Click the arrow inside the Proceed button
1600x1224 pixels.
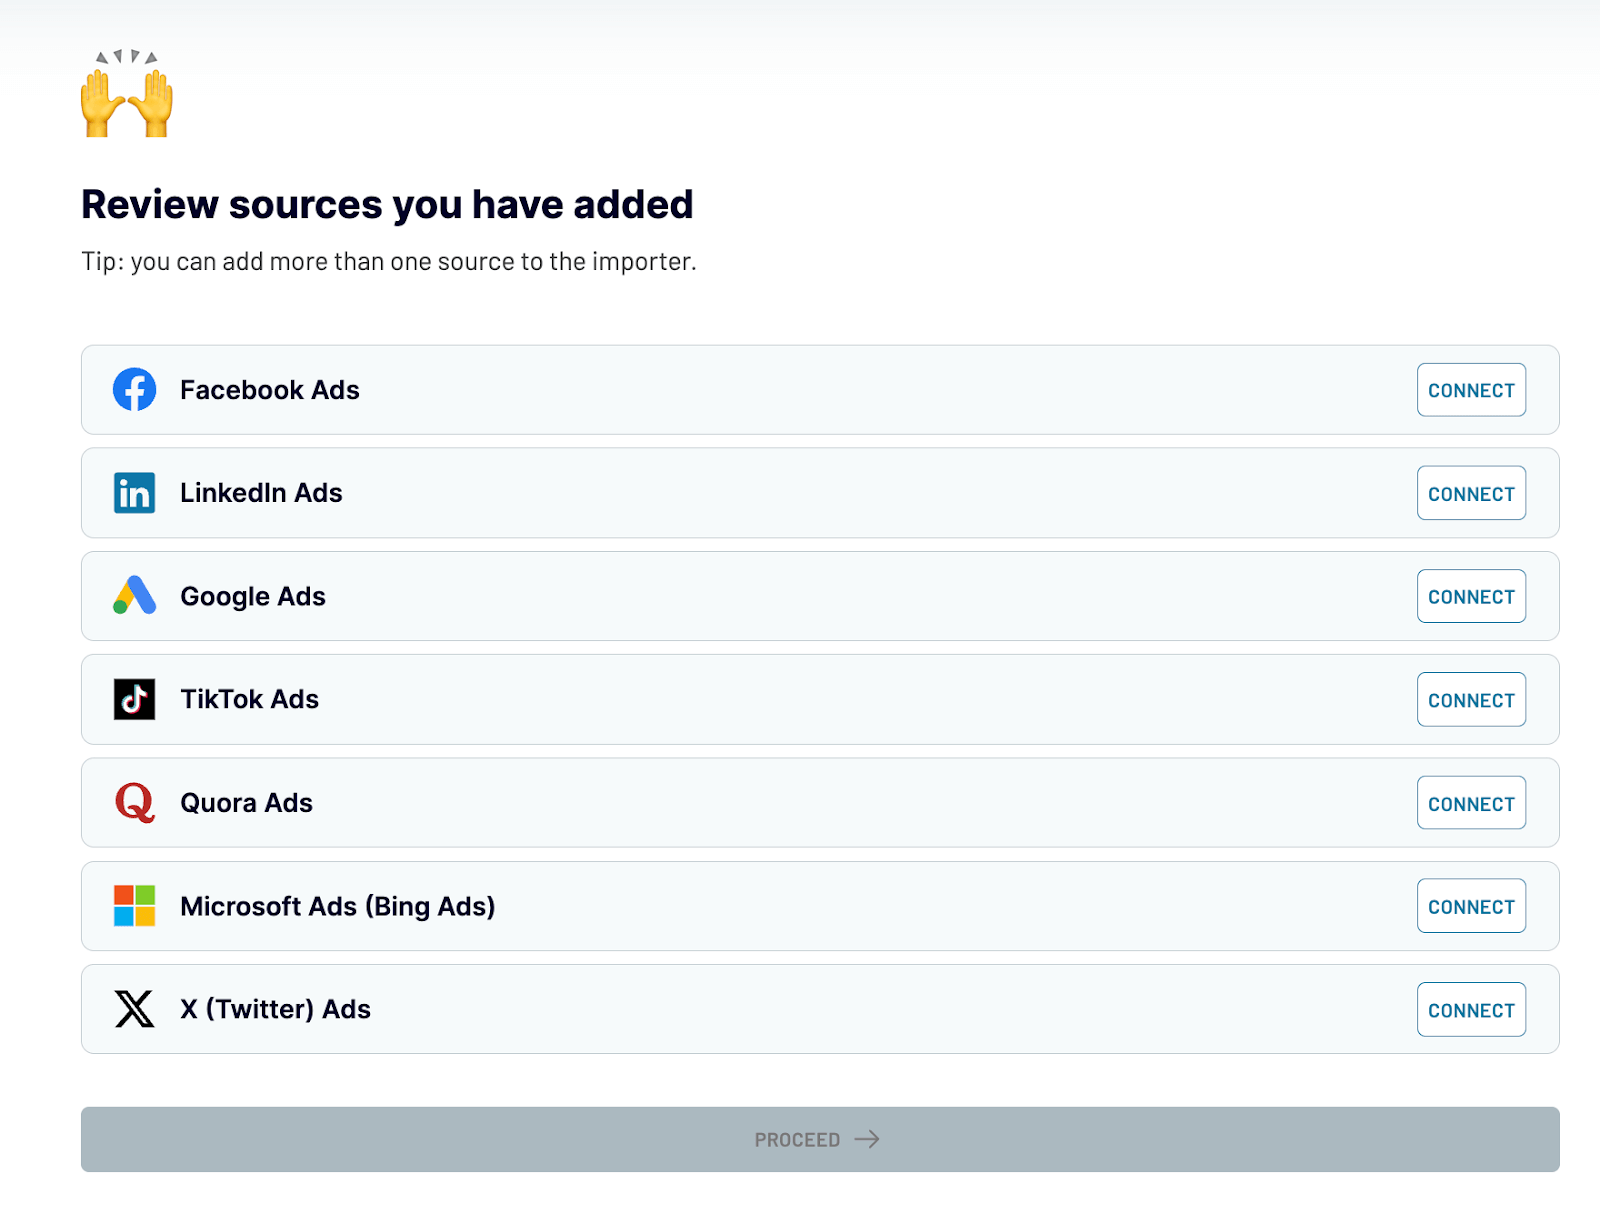click(x=868, y=1139)
